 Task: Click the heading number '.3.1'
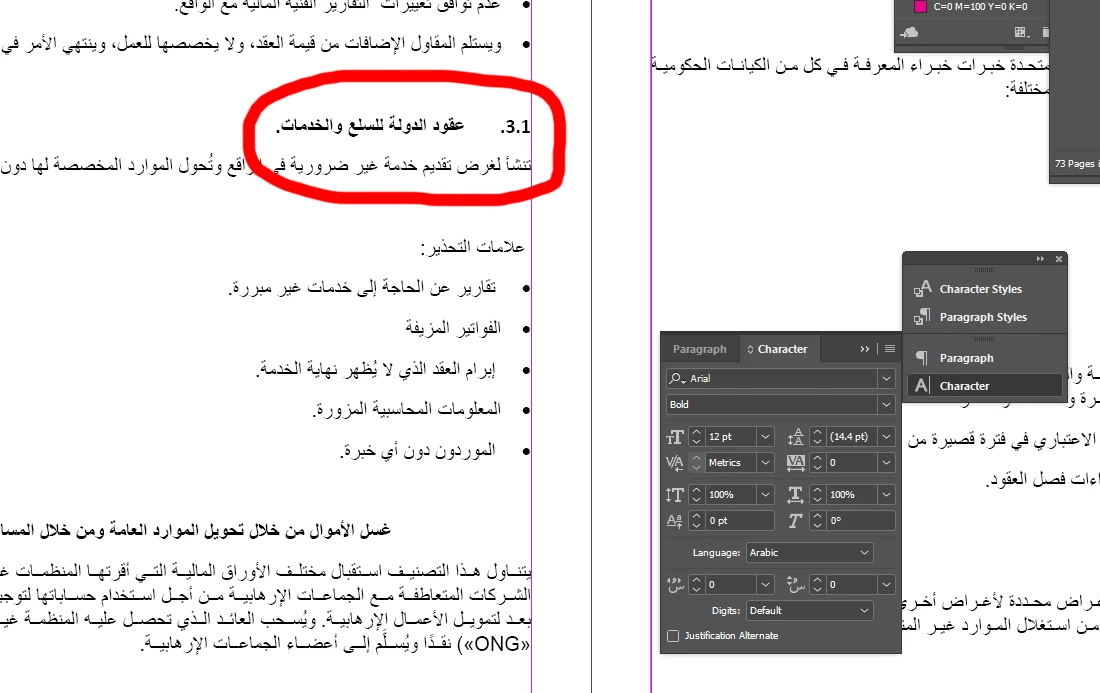pyautogui.click(x=516, y=127)
